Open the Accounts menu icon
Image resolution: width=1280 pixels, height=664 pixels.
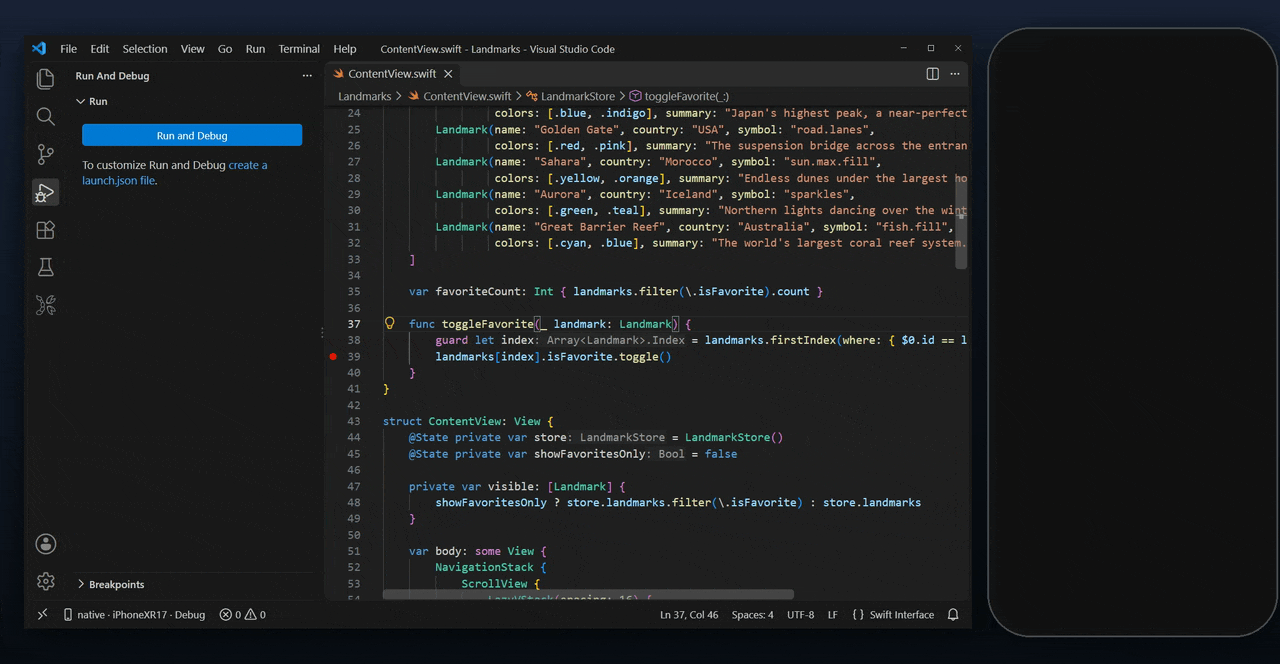(45, 544)
